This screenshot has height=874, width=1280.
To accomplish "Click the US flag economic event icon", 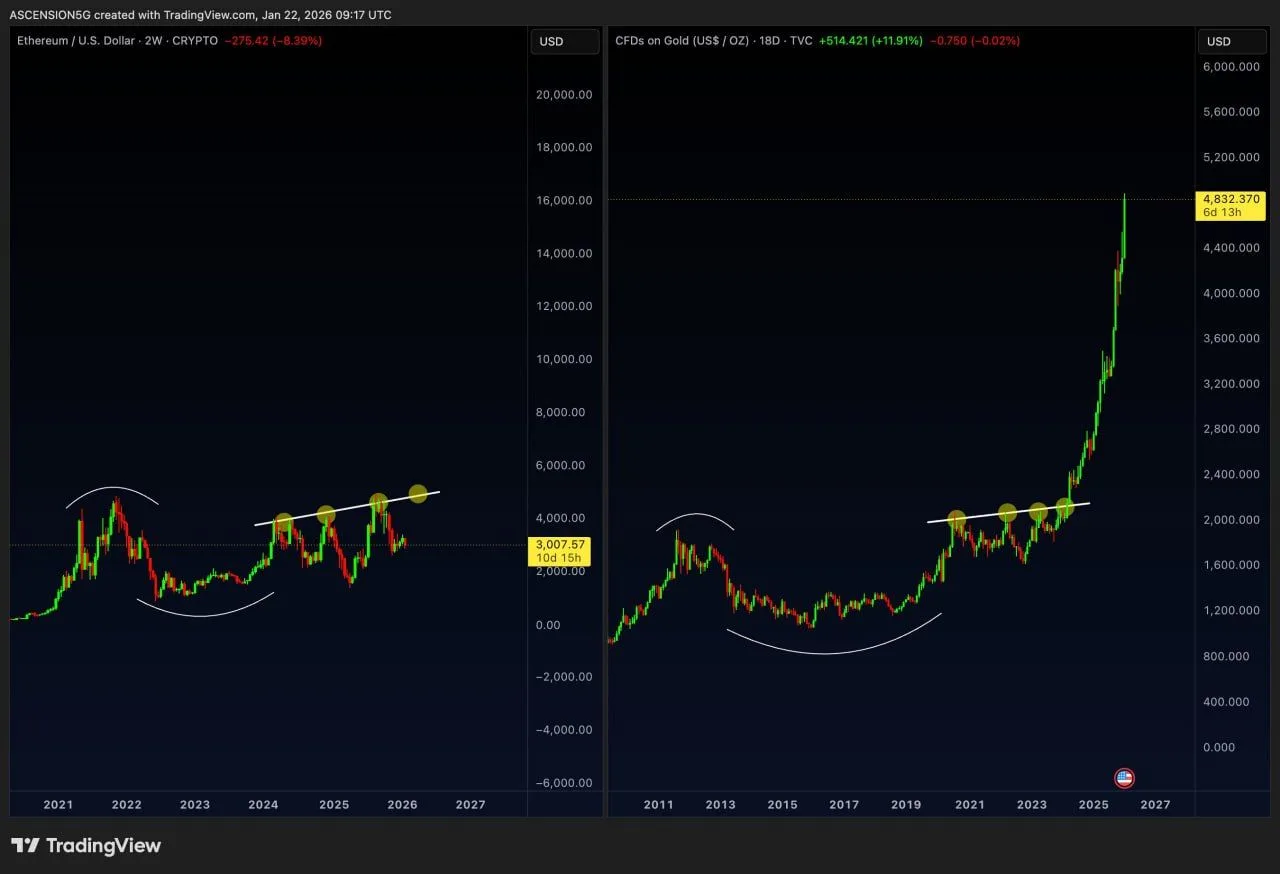I will (1124, 778).
